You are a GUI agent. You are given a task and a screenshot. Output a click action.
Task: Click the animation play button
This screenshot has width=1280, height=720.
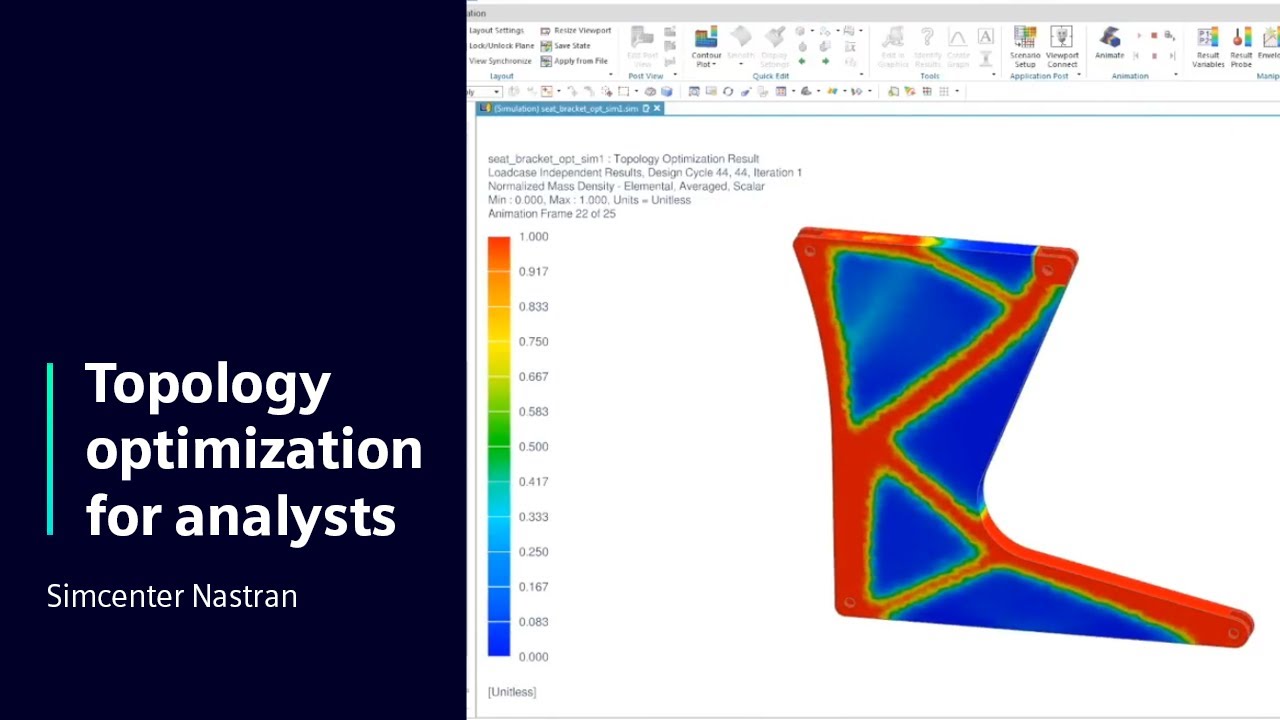tap(1139, 35)
